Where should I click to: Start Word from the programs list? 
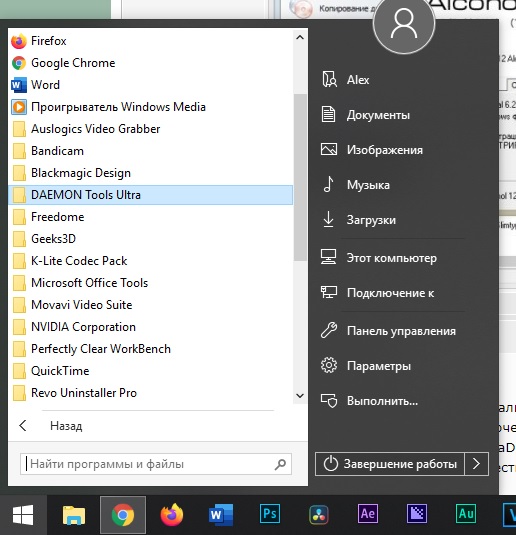(x=150, y=85)
